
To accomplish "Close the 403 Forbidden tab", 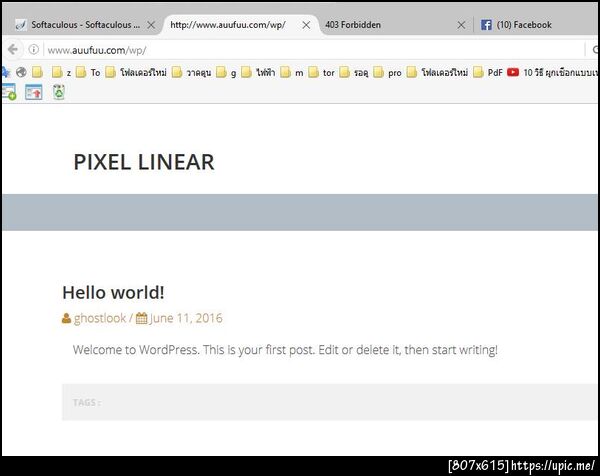I will pos(461,25).
